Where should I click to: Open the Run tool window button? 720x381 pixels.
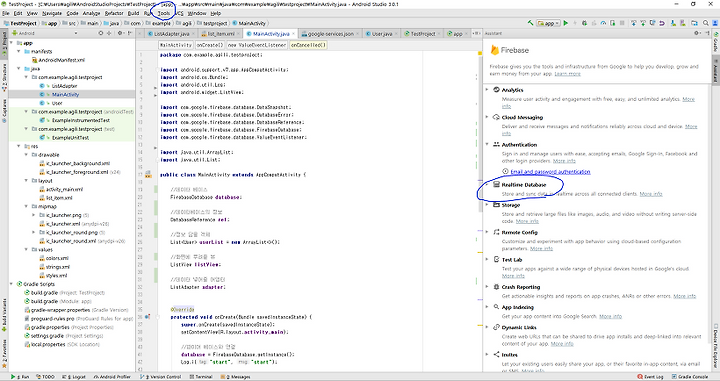pyautogui.click(x=20, y=377)
